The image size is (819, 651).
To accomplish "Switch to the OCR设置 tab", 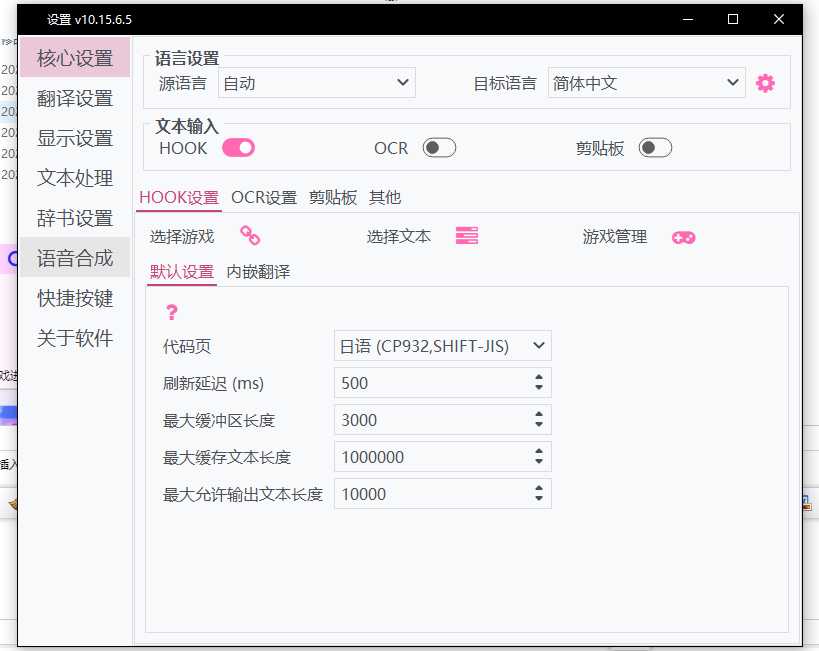I will (x=264, y=198).
